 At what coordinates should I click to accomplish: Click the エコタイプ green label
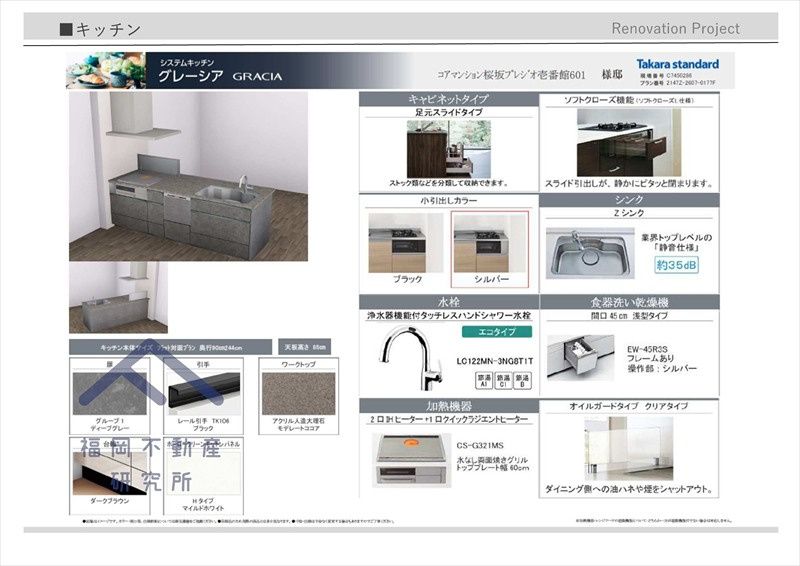(x=496, y=332)
